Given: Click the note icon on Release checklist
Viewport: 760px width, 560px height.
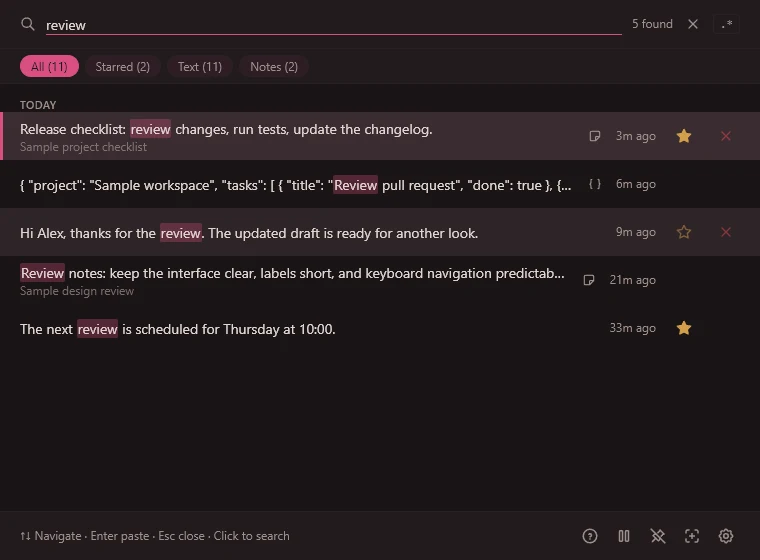Looking at the screenshot, I should point(594,136).
